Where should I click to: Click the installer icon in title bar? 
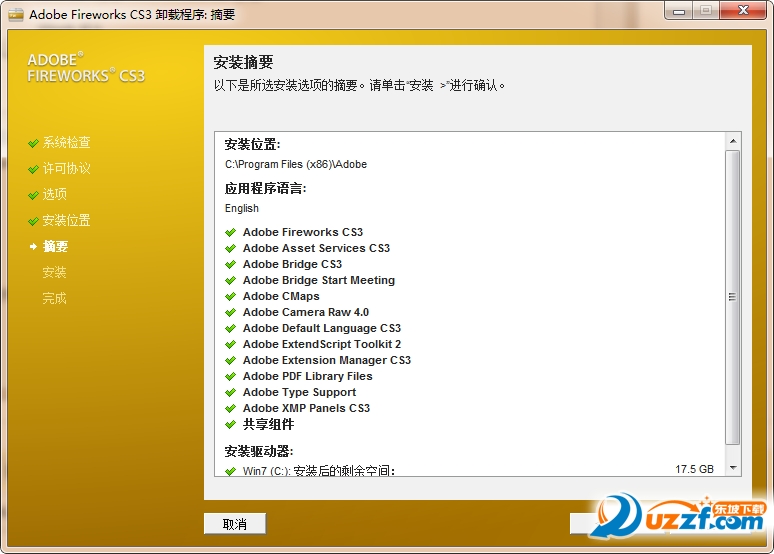(16, 14)
